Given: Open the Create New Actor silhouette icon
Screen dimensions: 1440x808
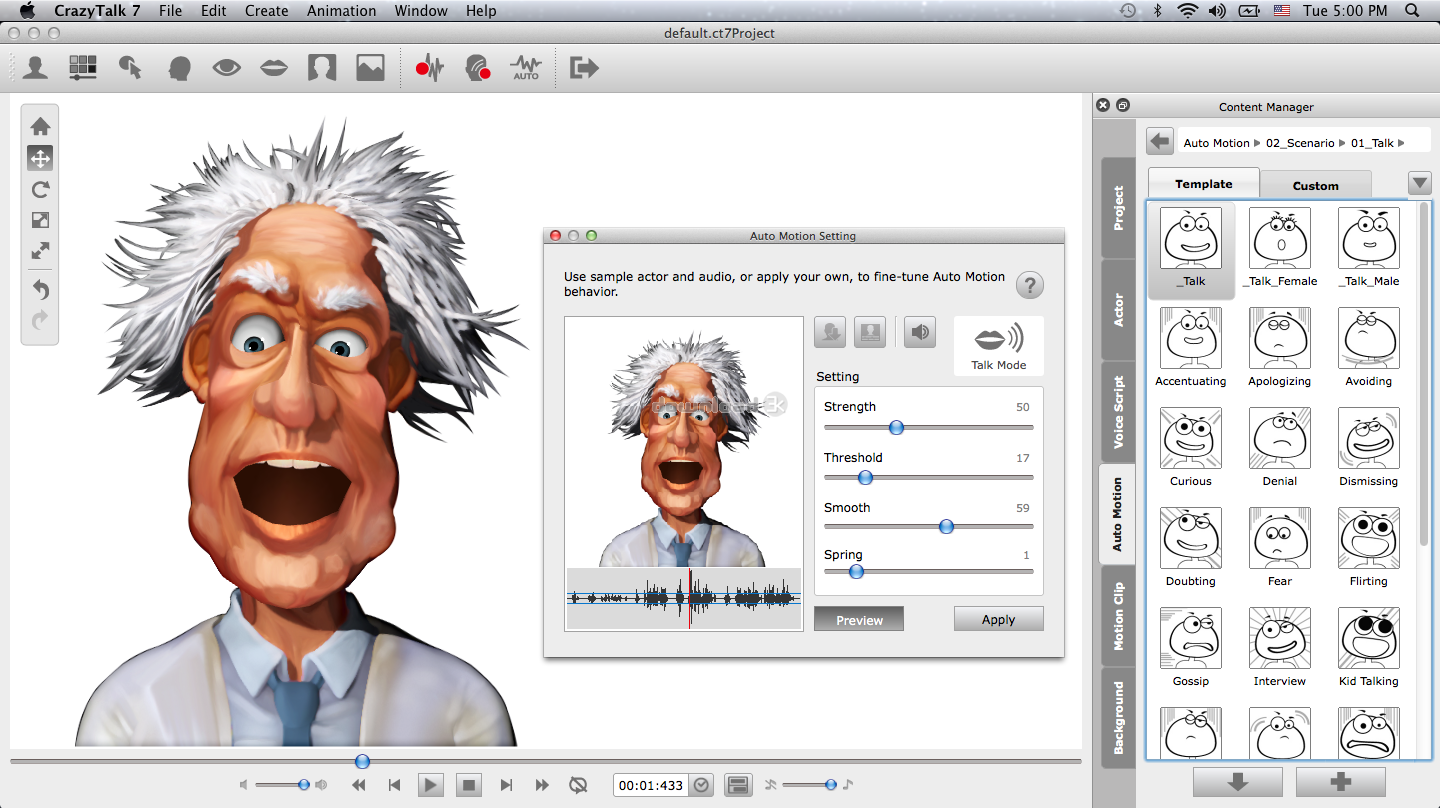Looking at the screenshot, I should pos(36,68).
